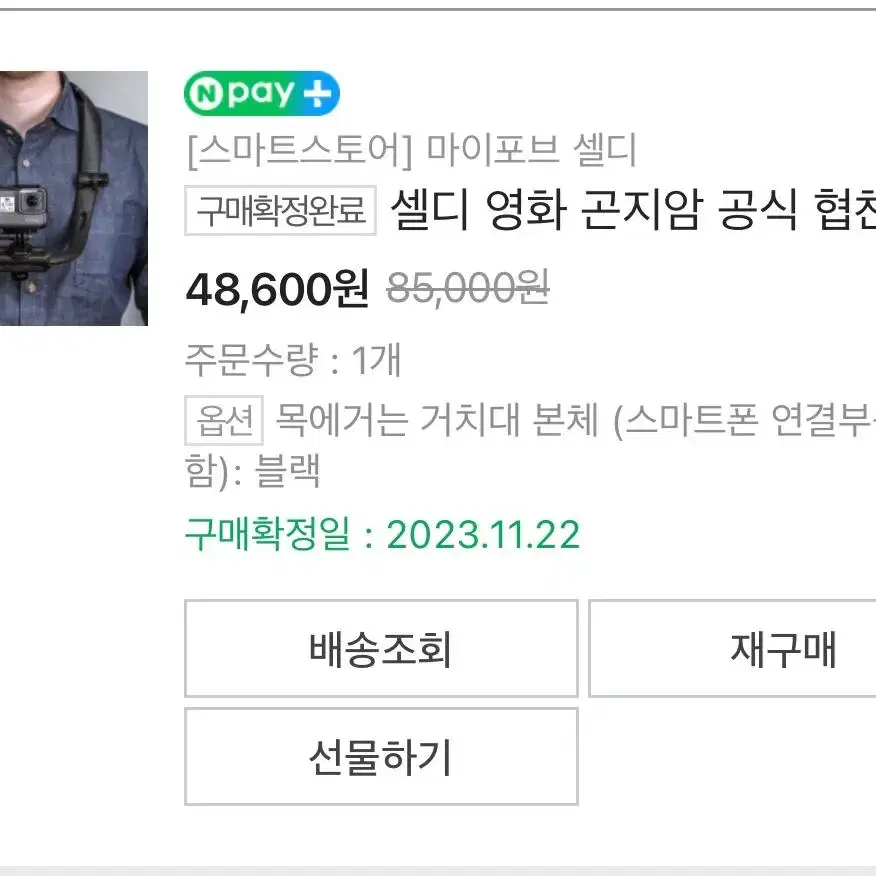Click the 공식 word in product title

(758, 210)
